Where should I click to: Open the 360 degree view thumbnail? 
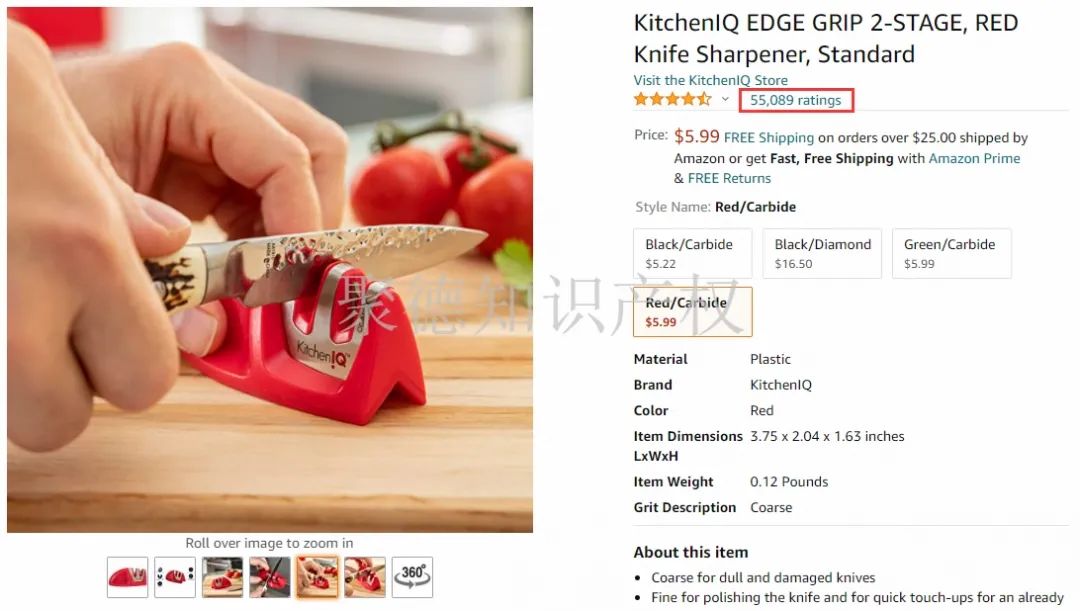click(x=412, y=577)
